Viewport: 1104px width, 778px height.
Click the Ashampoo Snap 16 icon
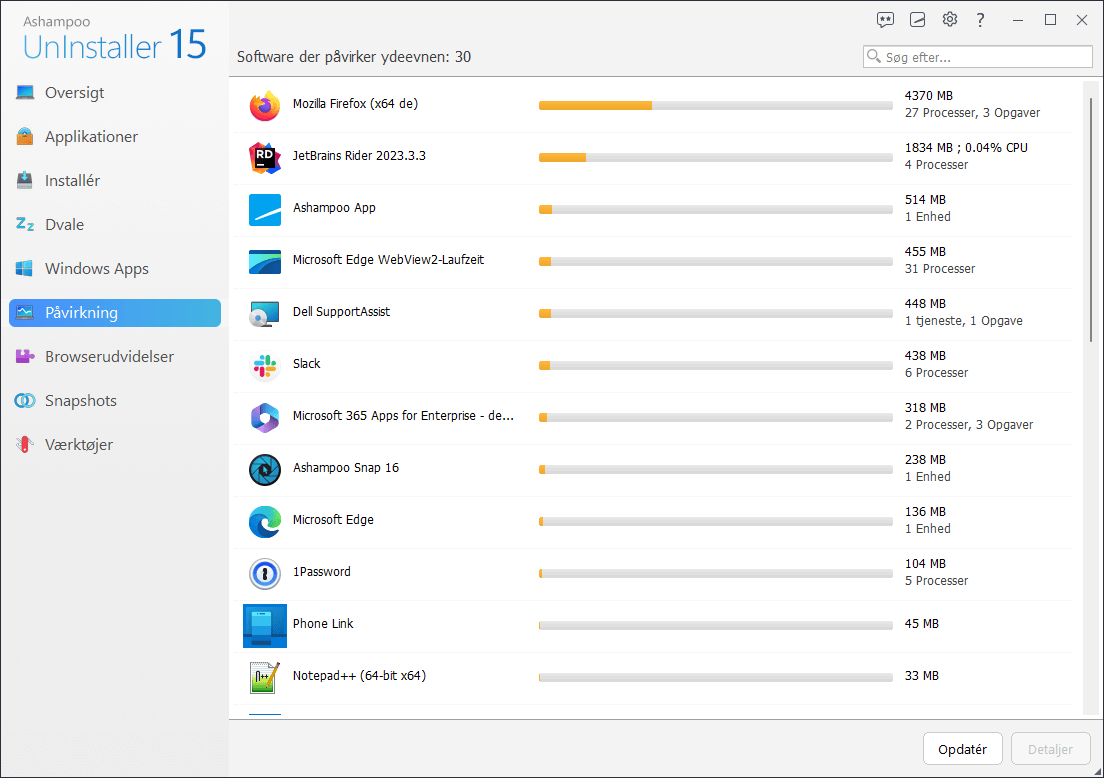[x=265, y=470]
